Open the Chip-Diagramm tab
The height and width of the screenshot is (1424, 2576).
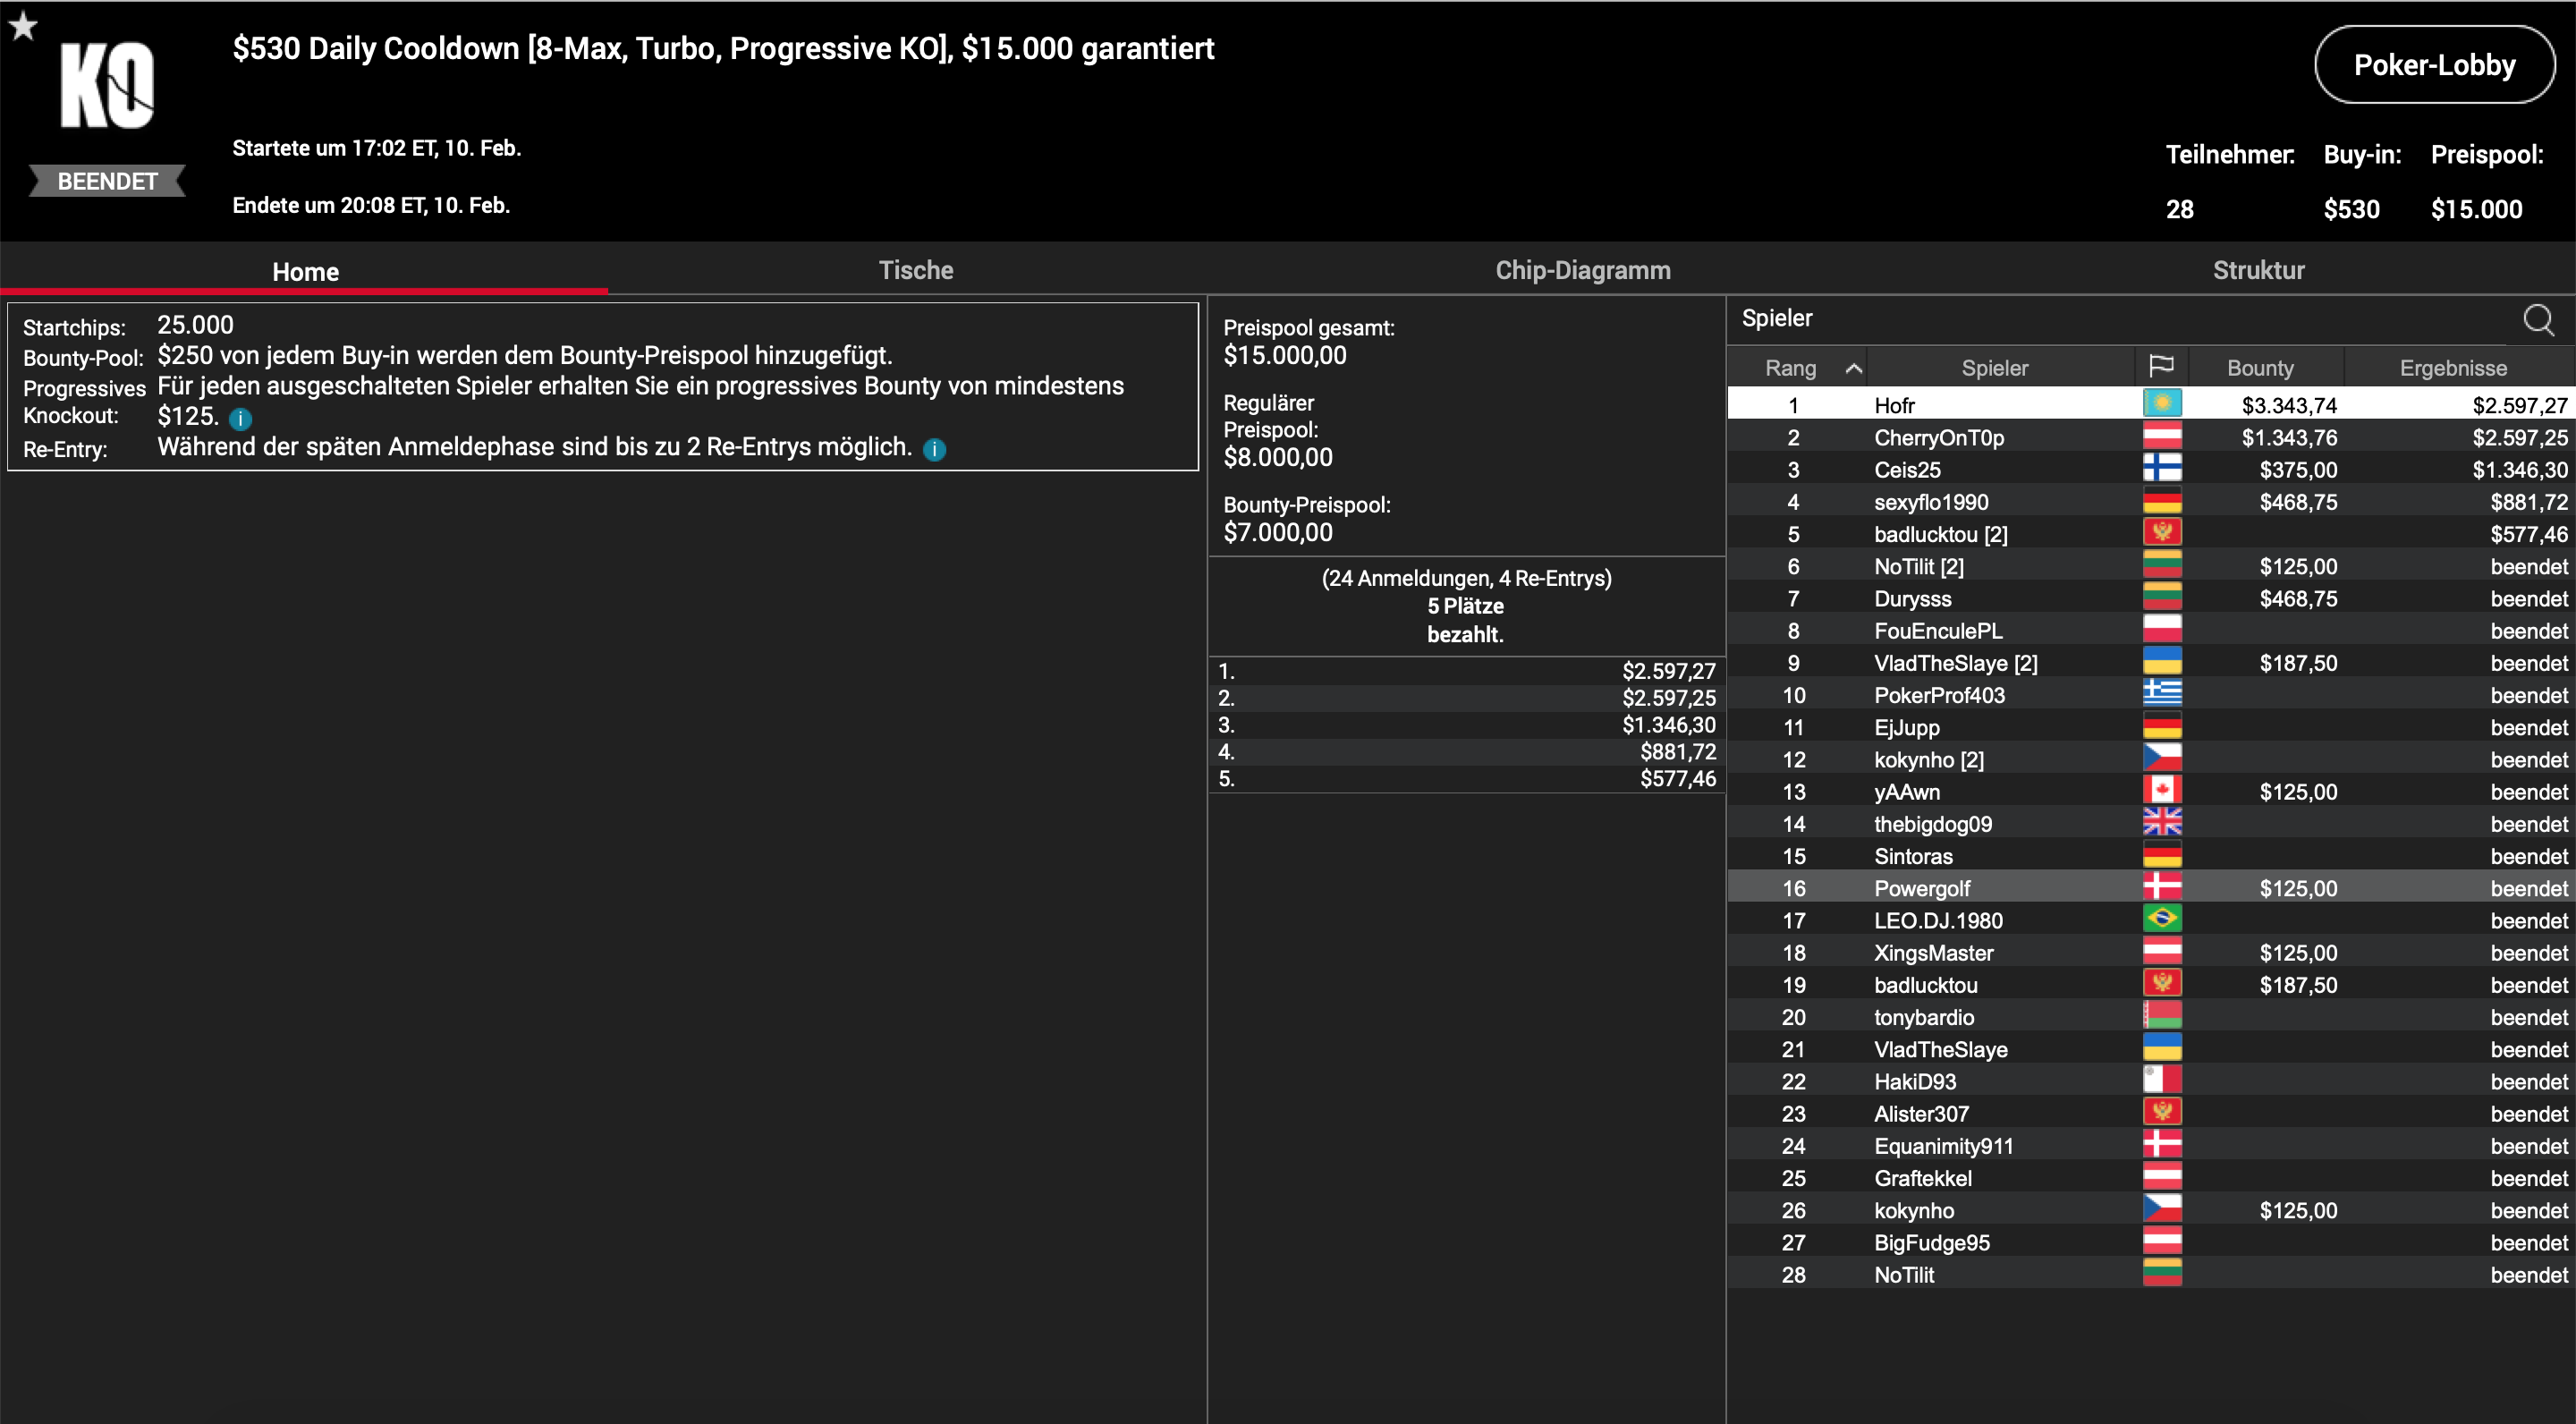1582,270
